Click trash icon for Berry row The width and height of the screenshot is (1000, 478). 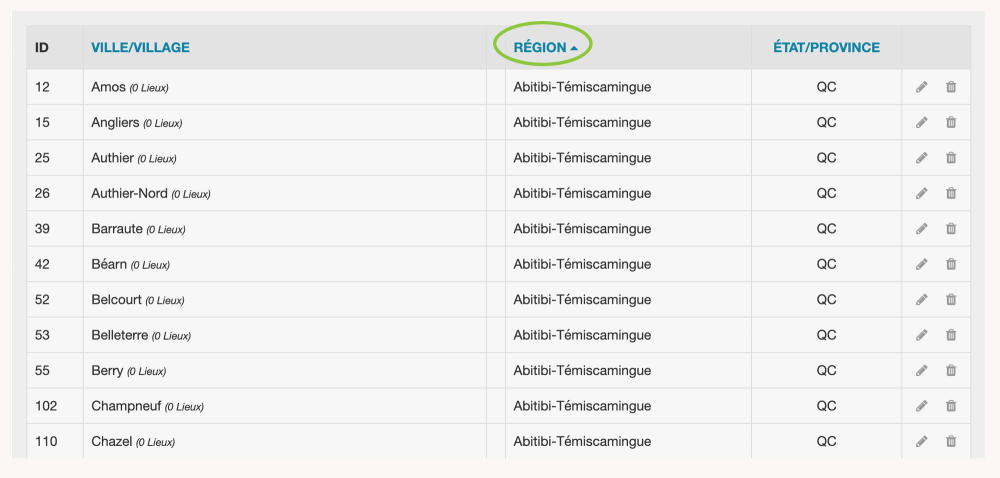pos(951,371)
